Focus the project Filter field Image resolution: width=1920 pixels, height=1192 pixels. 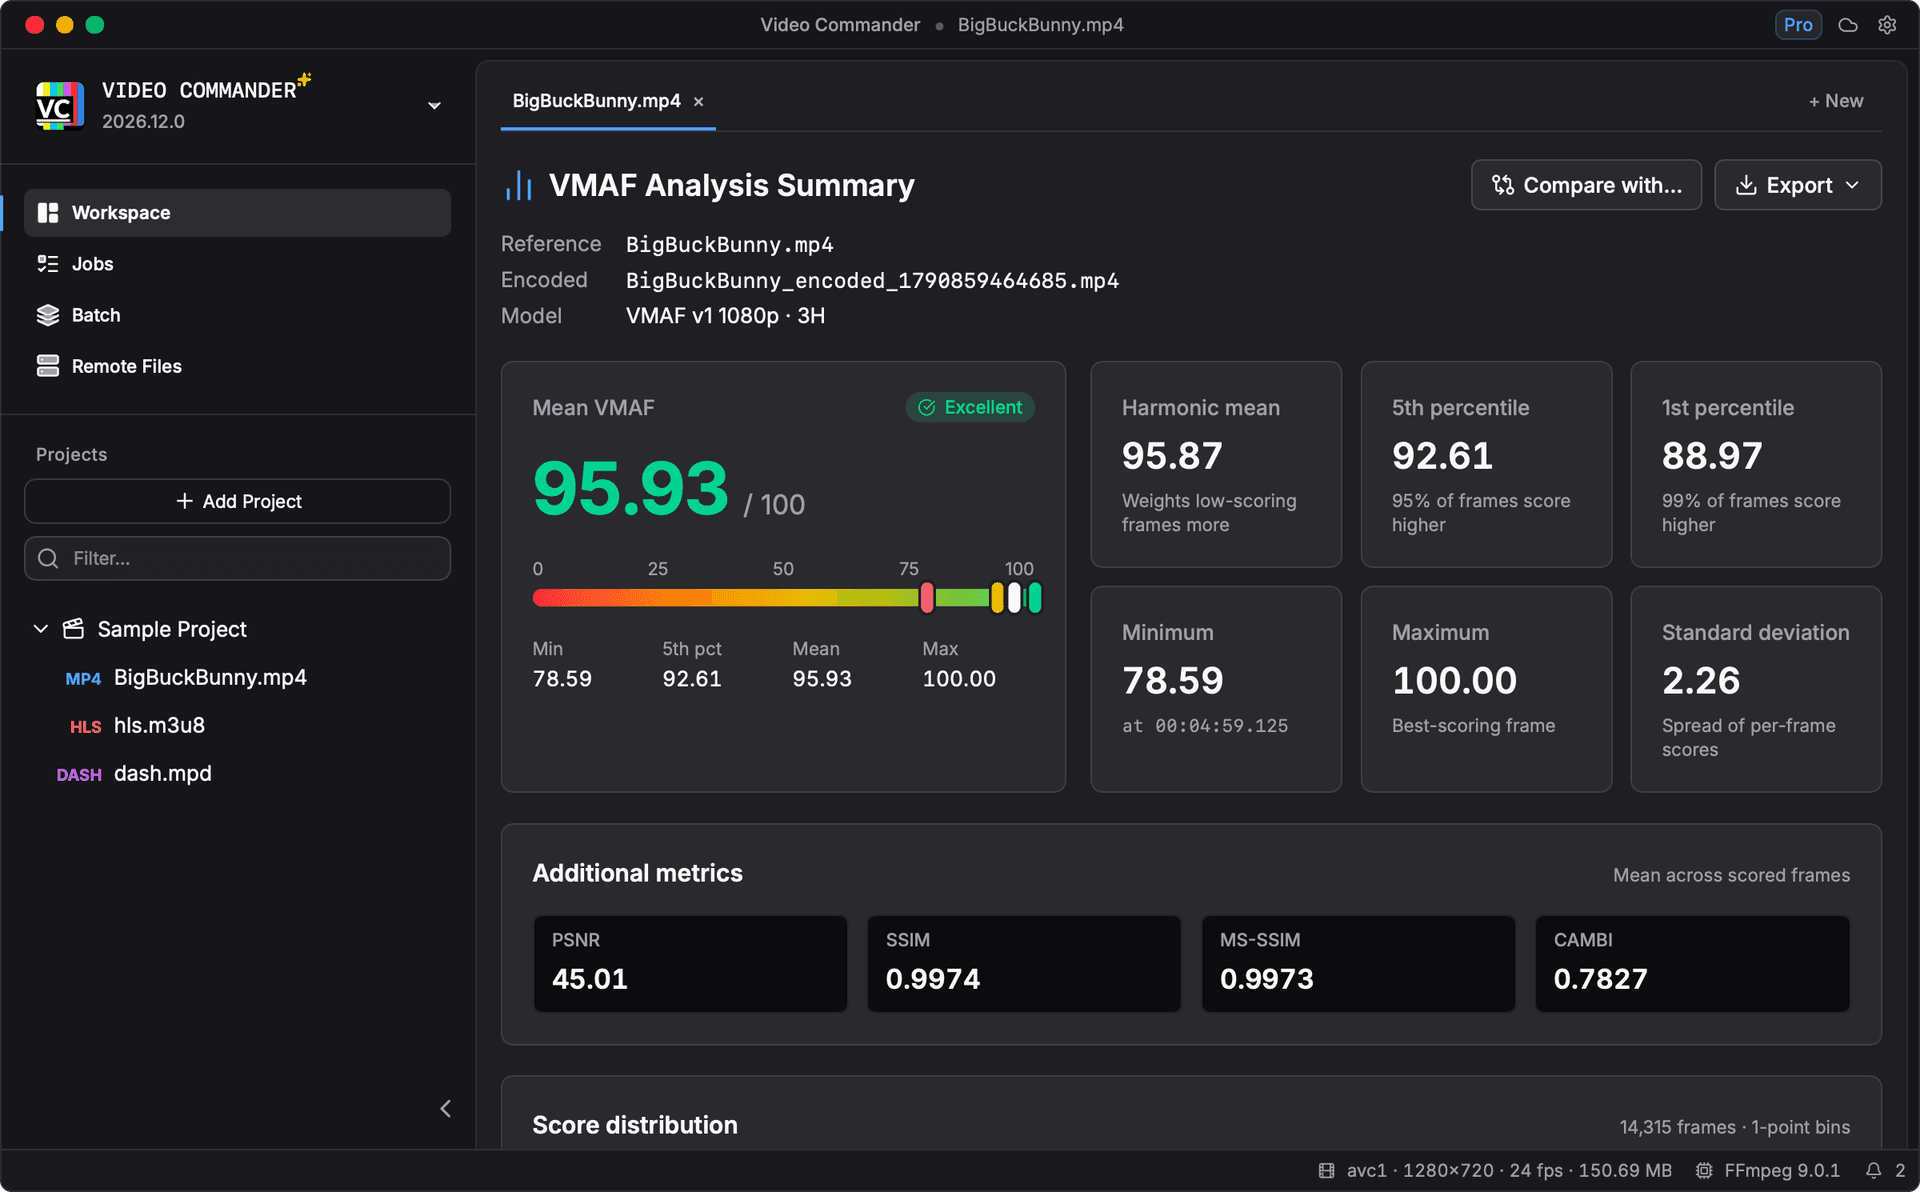coord(237,558)
